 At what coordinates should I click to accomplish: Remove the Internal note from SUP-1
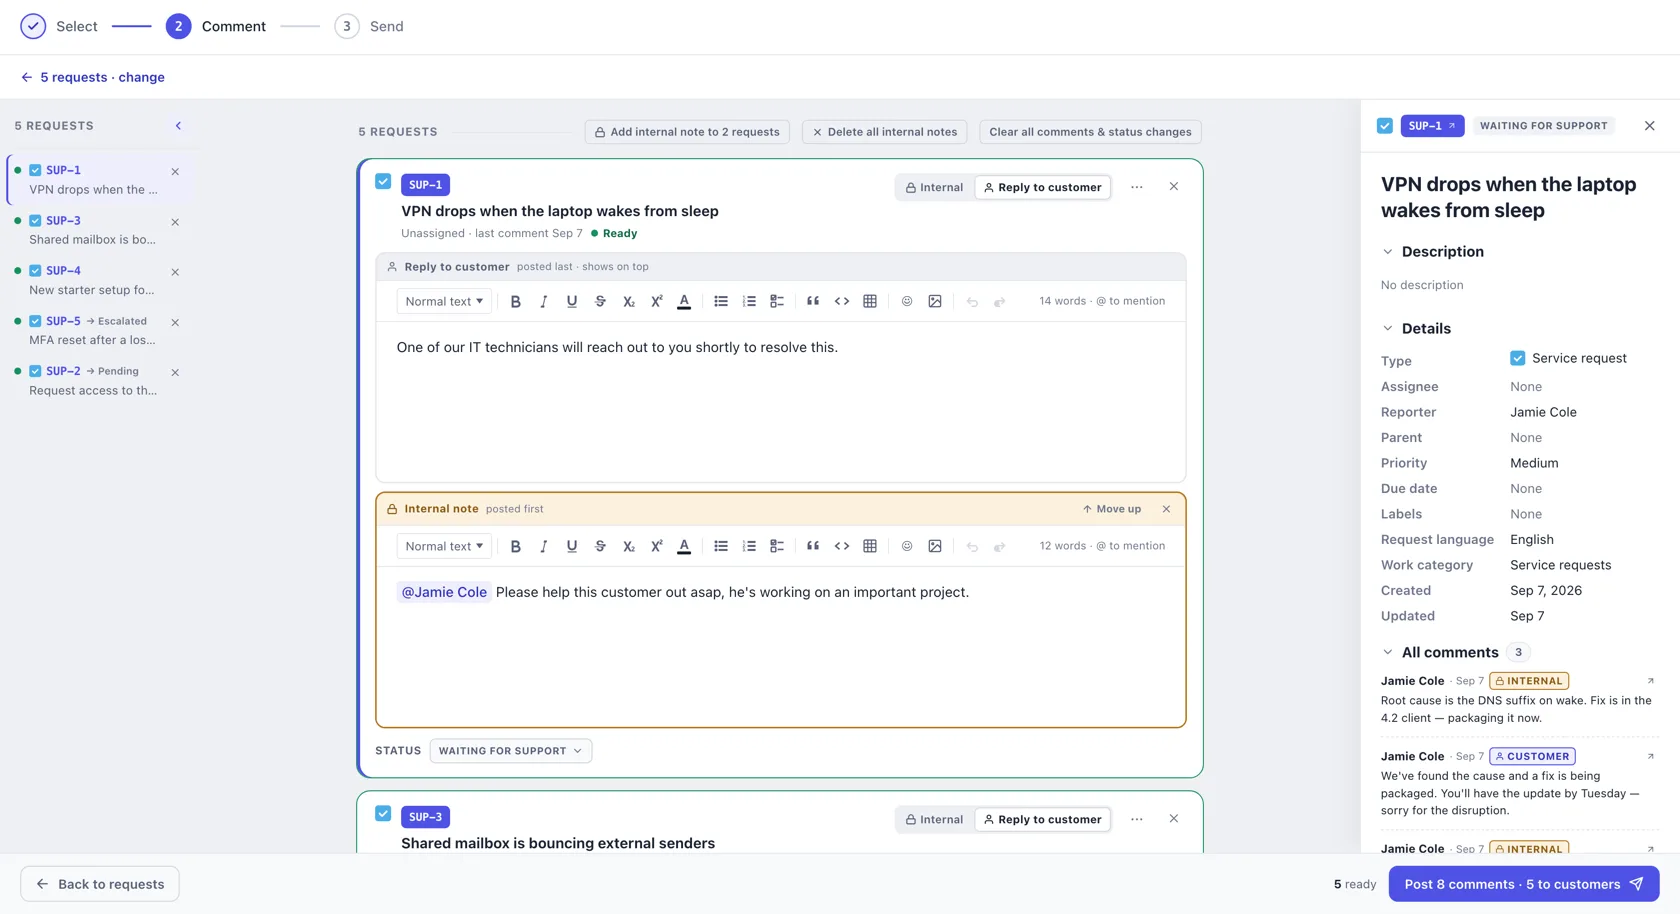point(1166,509)
